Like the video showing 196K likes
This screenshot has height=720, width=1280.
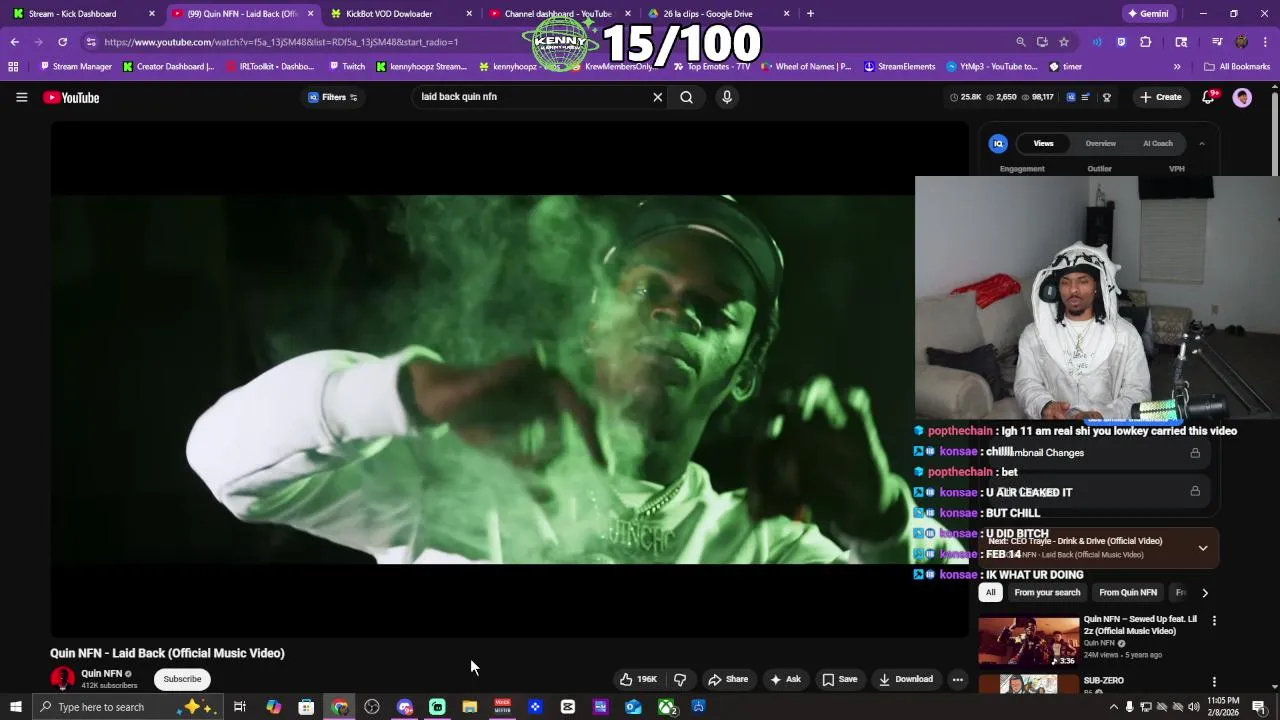638,679
